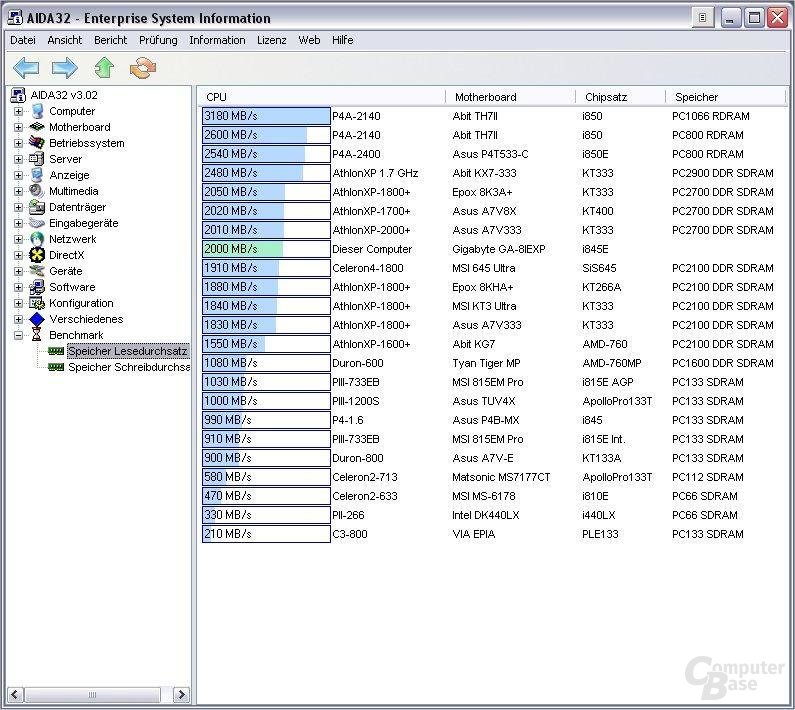
Task: Click the 210 MB/s result bar
Action: (266, 534)
